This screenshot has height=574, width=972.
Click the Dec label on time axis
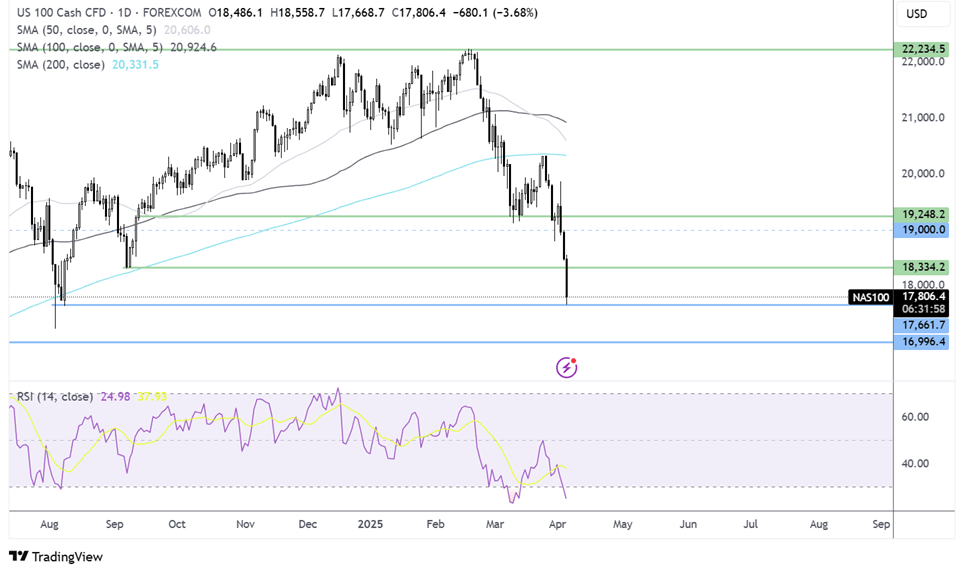[x=307, y=524]
